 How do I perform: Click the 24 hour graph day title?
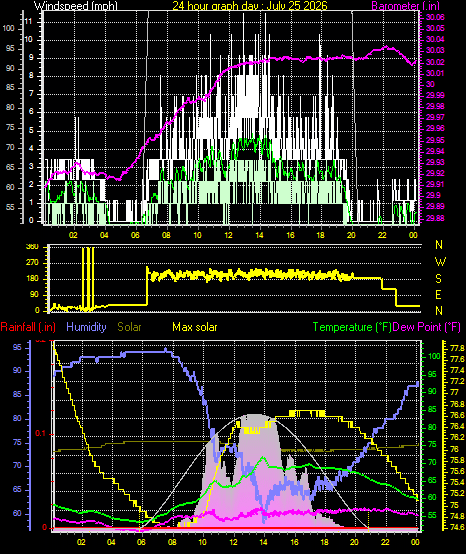tap(250, 5)
